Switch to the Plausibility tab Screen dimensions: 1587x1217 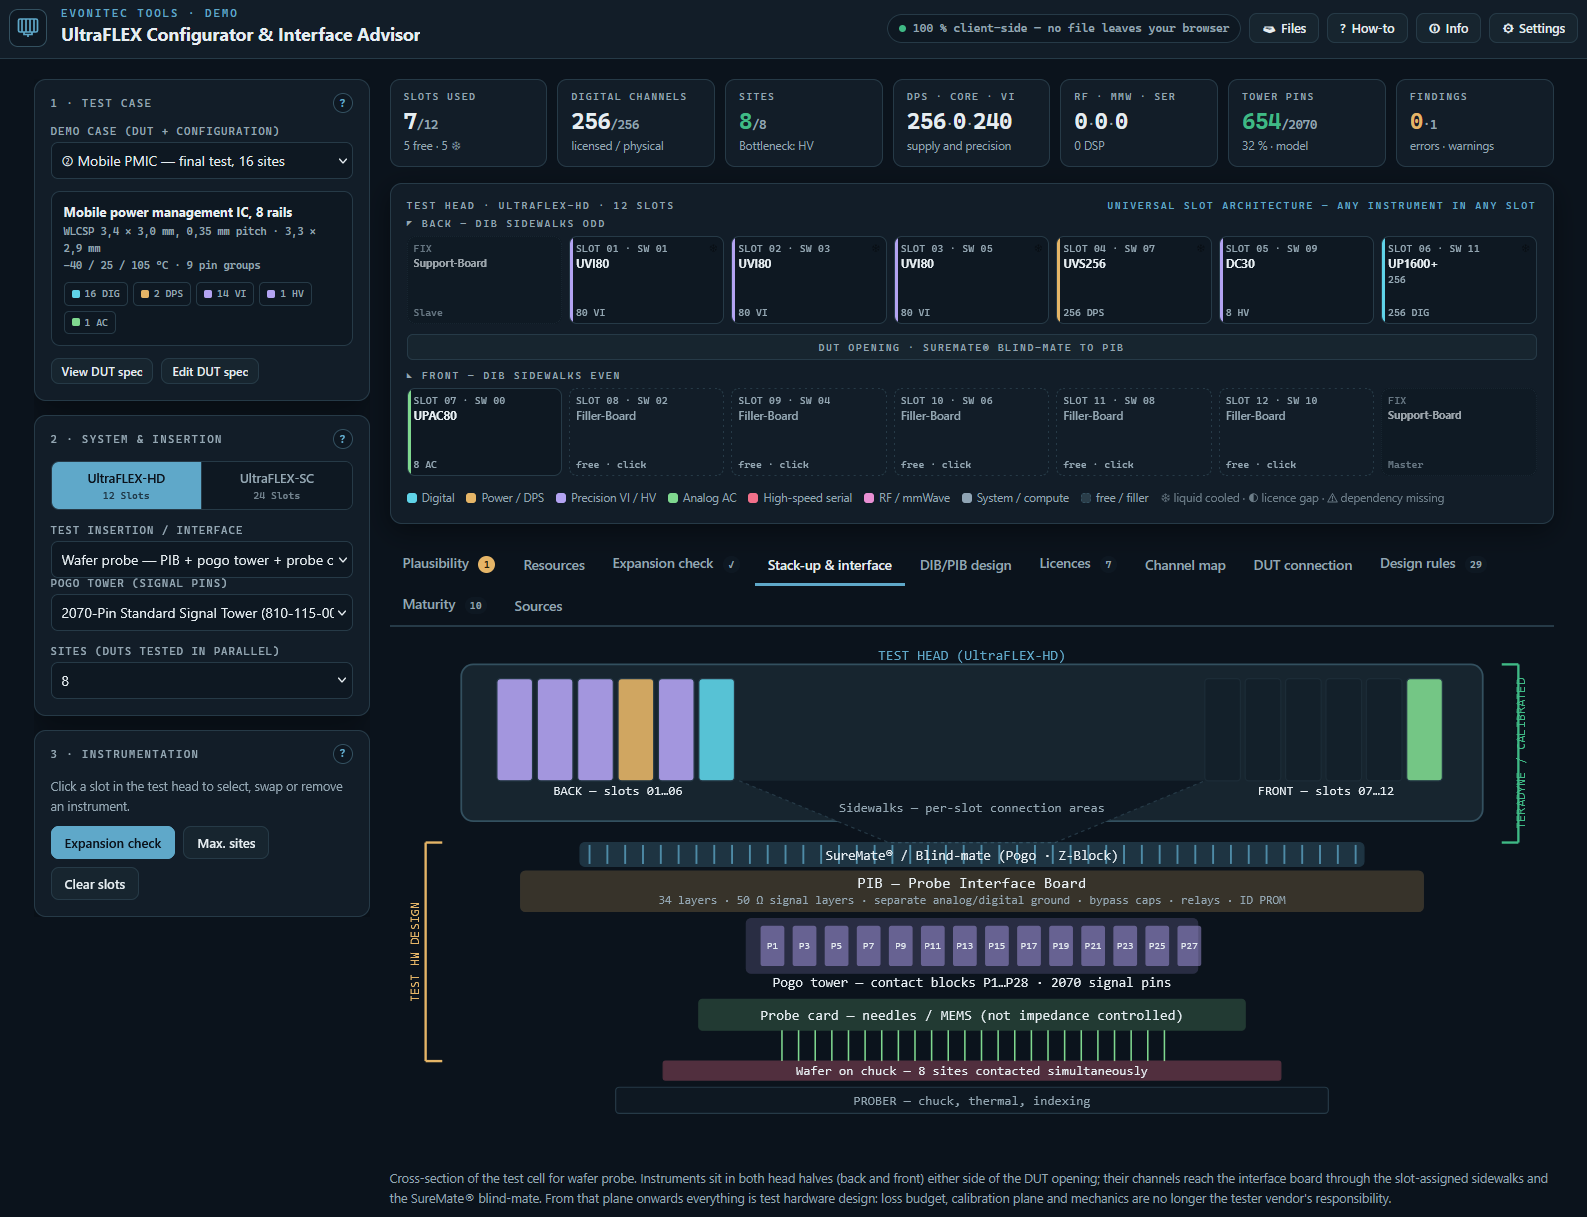point(448,564)
